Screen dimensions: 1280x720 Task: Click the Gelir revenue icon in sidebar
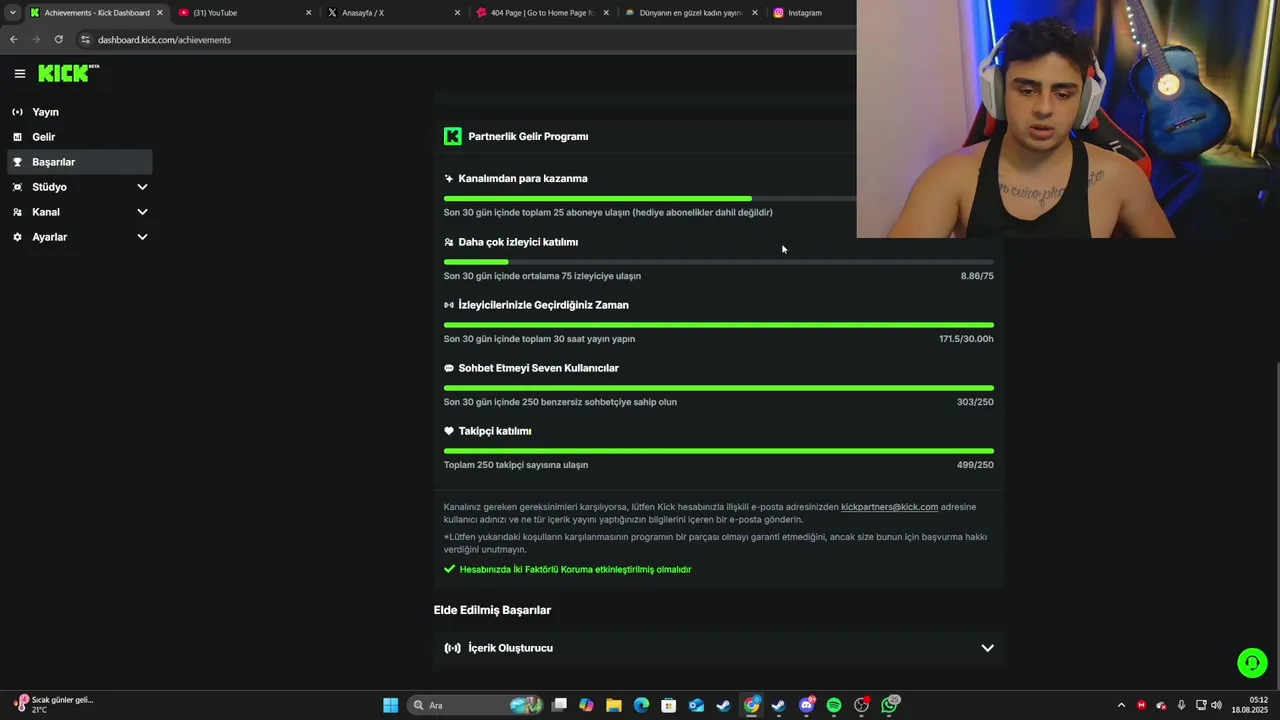[x=17, y=137]
